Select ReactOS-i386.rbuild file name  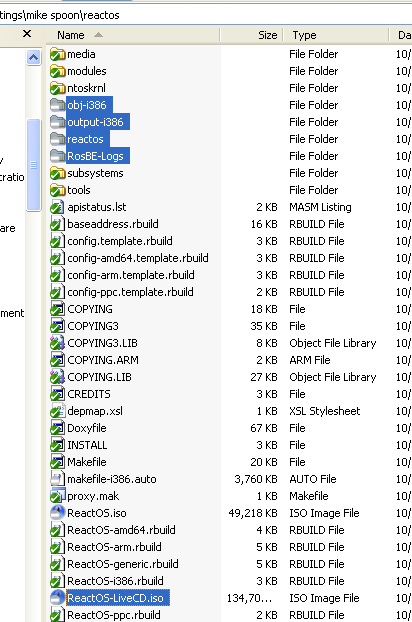pos(115,581)
